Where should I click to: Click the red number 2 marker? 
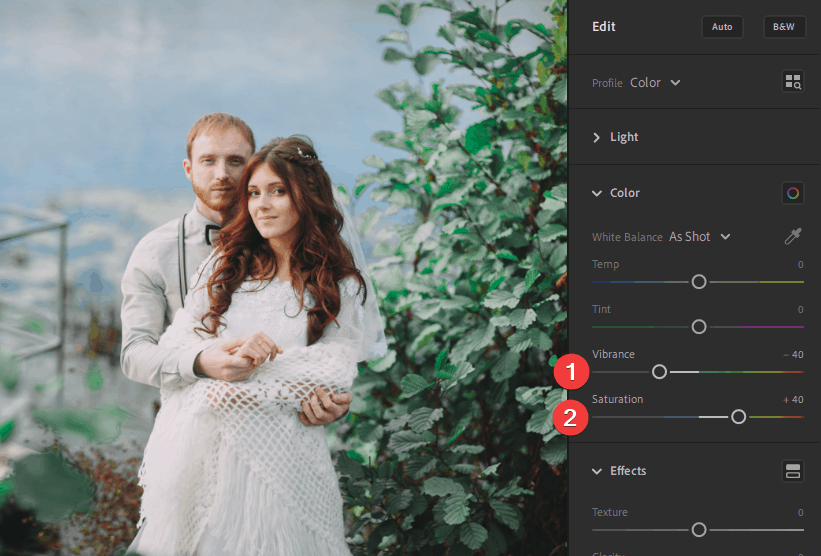pos(570,417)
